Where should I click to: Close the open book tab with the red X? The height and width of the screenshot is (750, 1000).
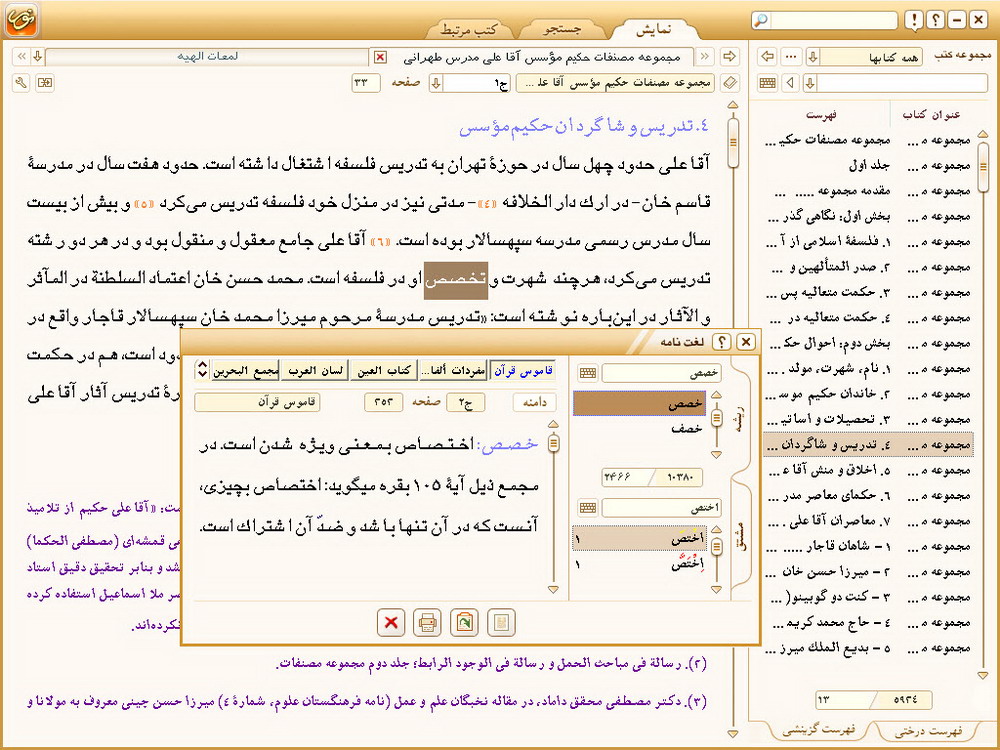click(378, 57)
